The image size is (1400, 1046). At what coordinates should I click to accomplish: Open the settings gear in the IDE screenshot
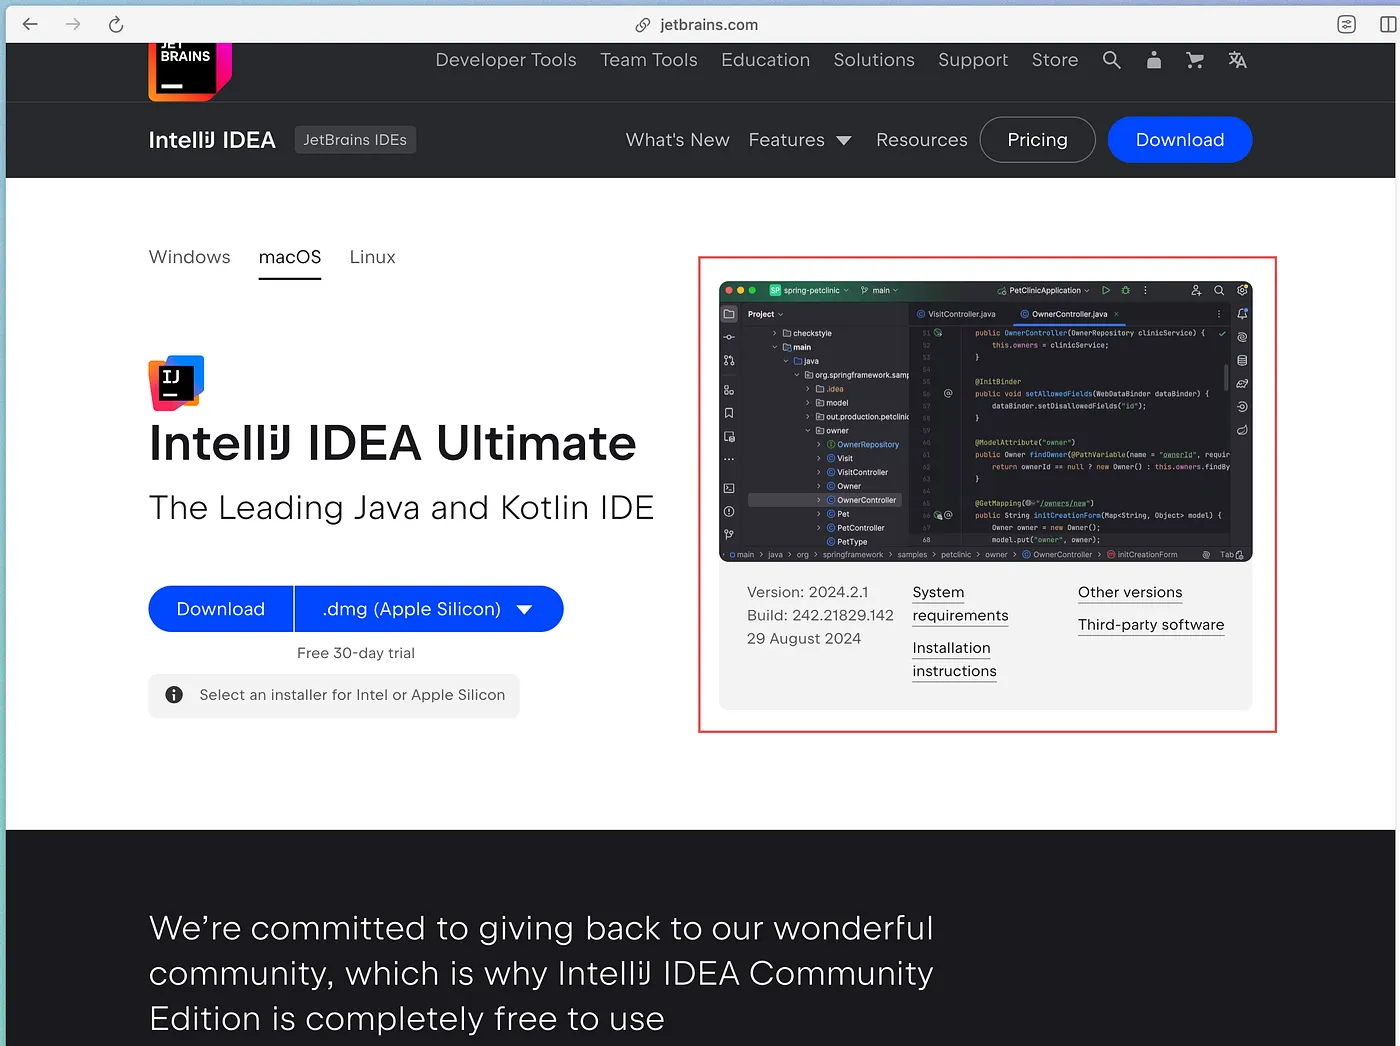pos(1242,290)
